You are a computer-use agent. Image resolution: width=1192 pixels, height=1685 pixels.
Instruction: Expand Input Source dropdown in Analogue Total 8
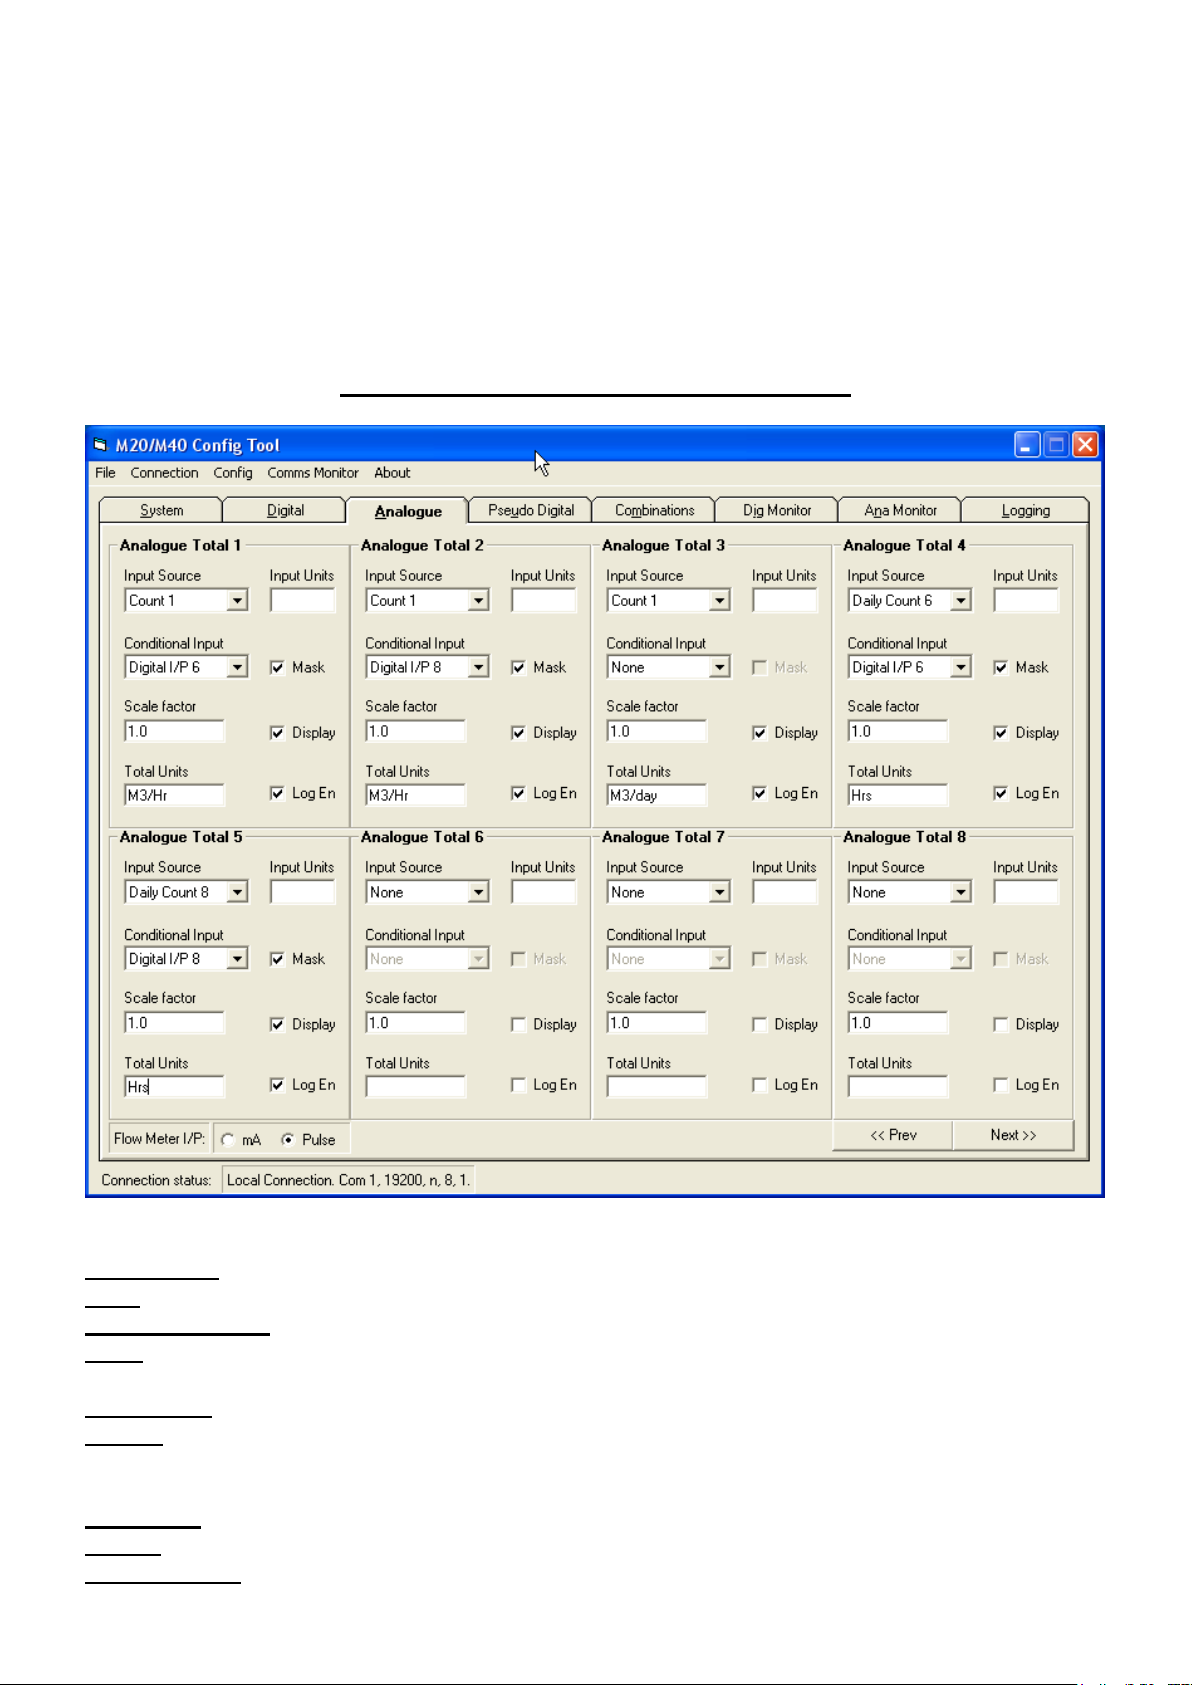[960, 893]
